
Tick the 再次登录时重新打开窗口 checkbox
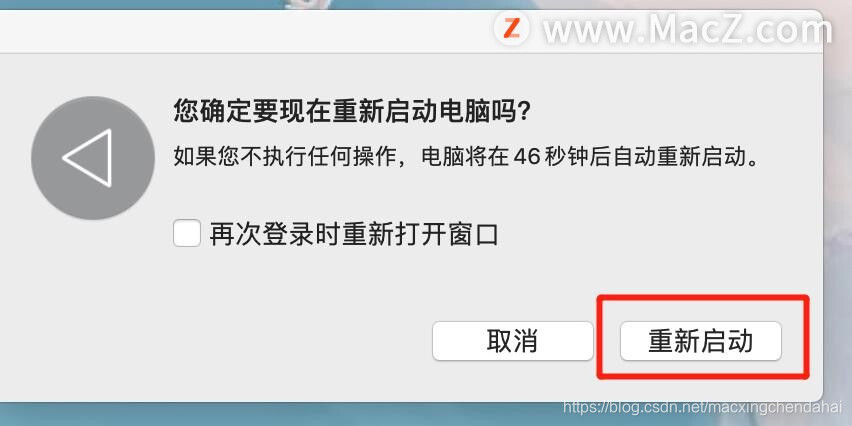[x=187, y=233]
